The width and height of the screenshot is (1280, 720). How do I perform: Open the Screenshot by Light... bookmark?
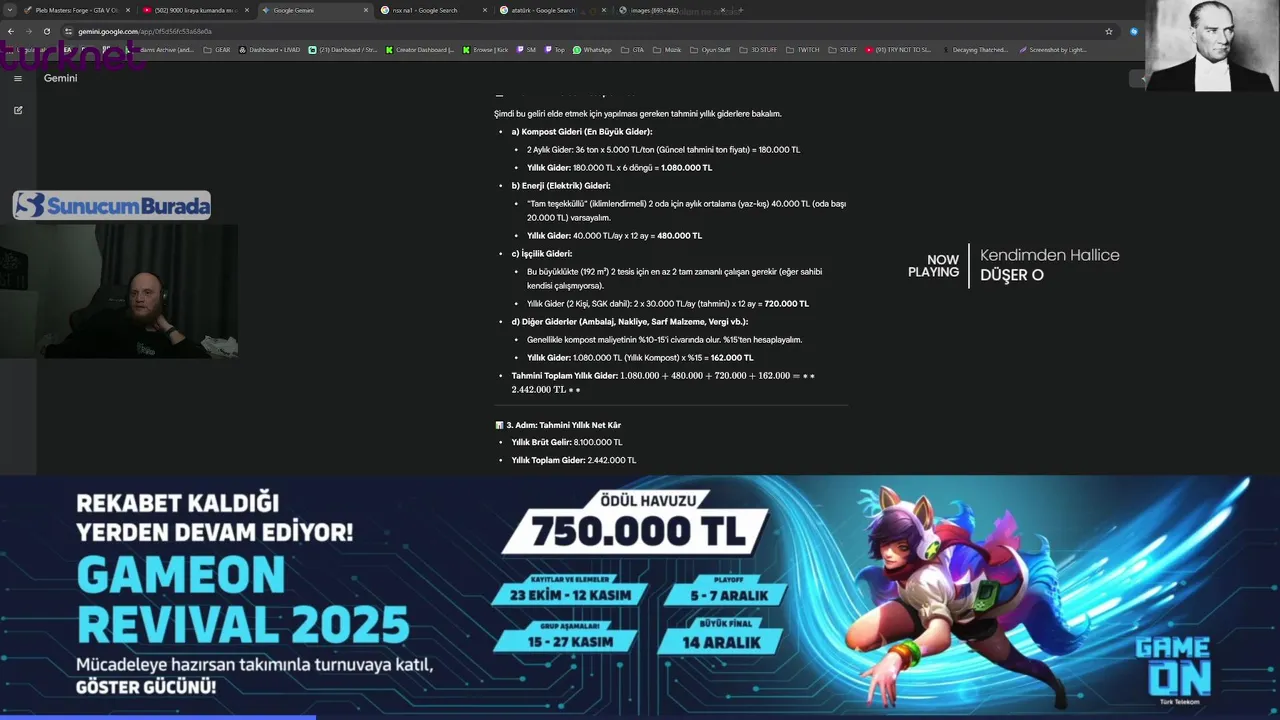[x=1052, y=49]
